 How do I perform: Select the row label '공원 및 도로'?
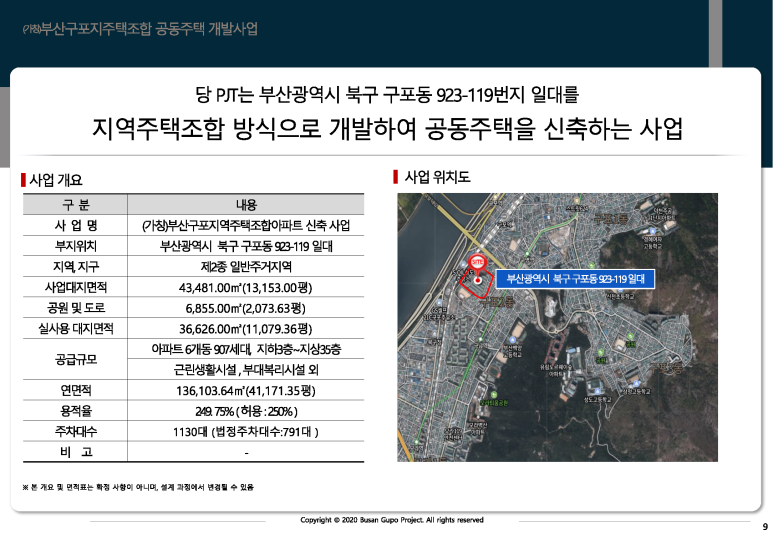[75, 308]
